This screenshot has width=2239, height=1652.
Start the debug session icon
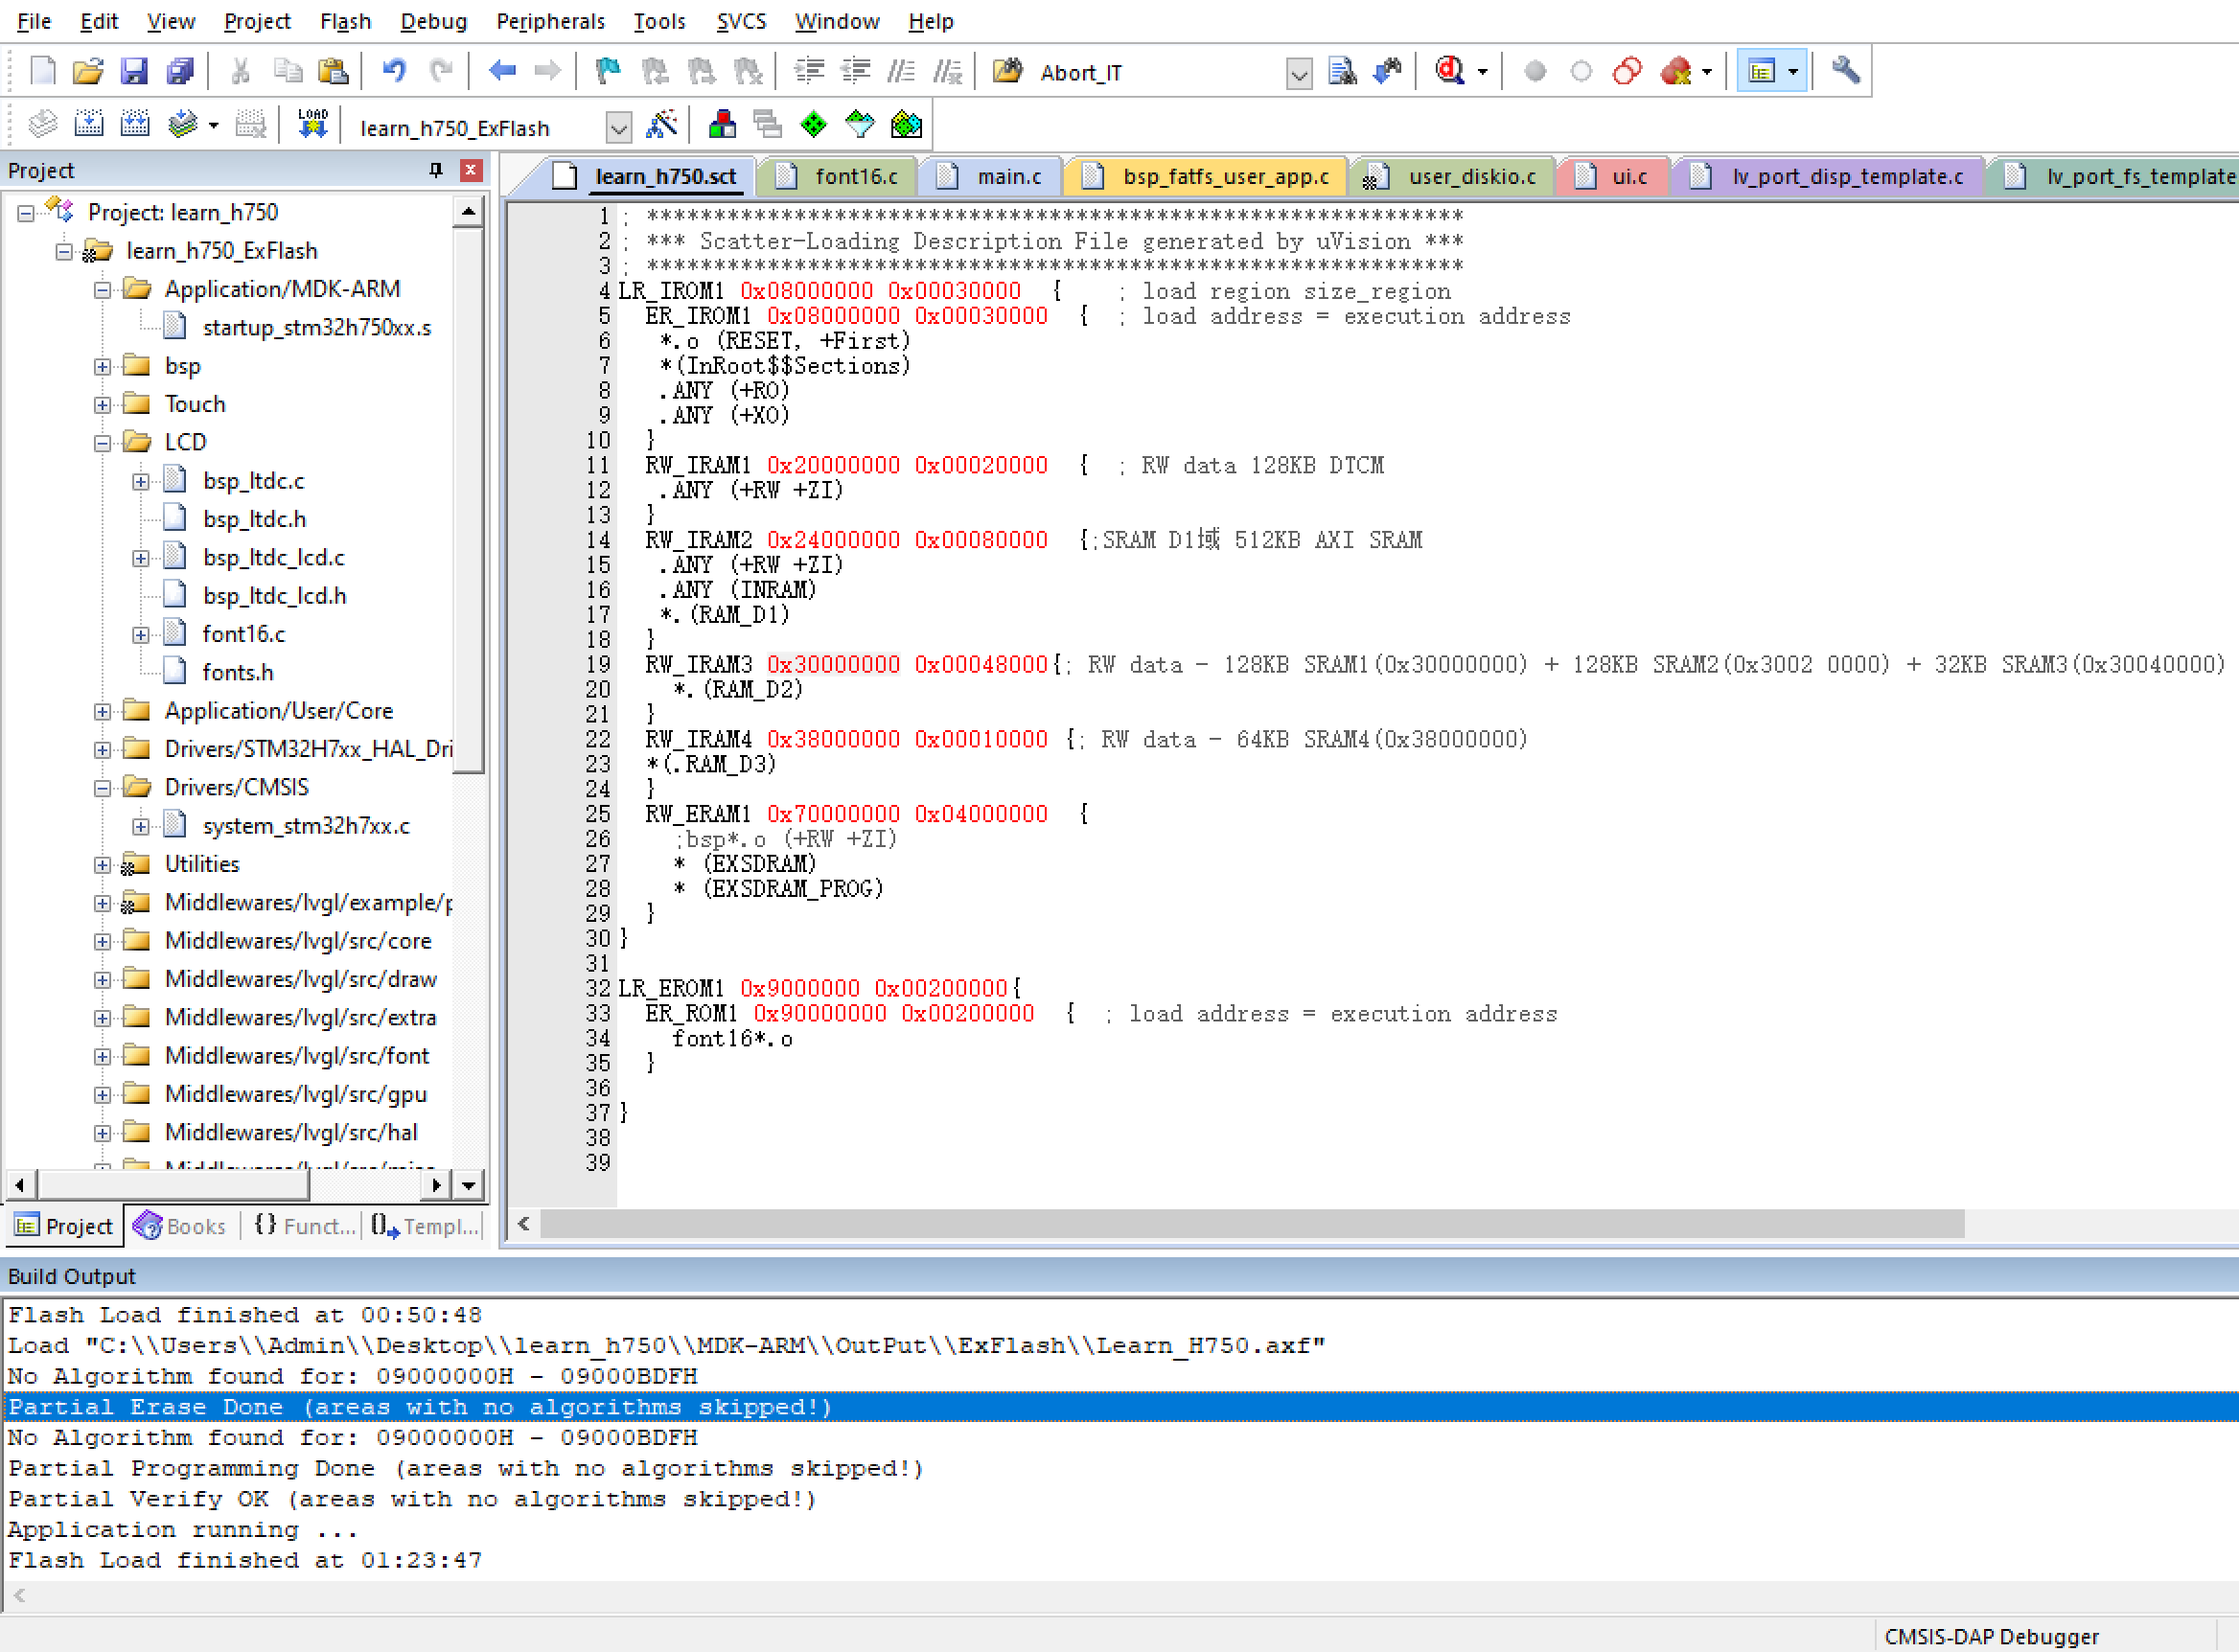click(x=1450, y=71)
